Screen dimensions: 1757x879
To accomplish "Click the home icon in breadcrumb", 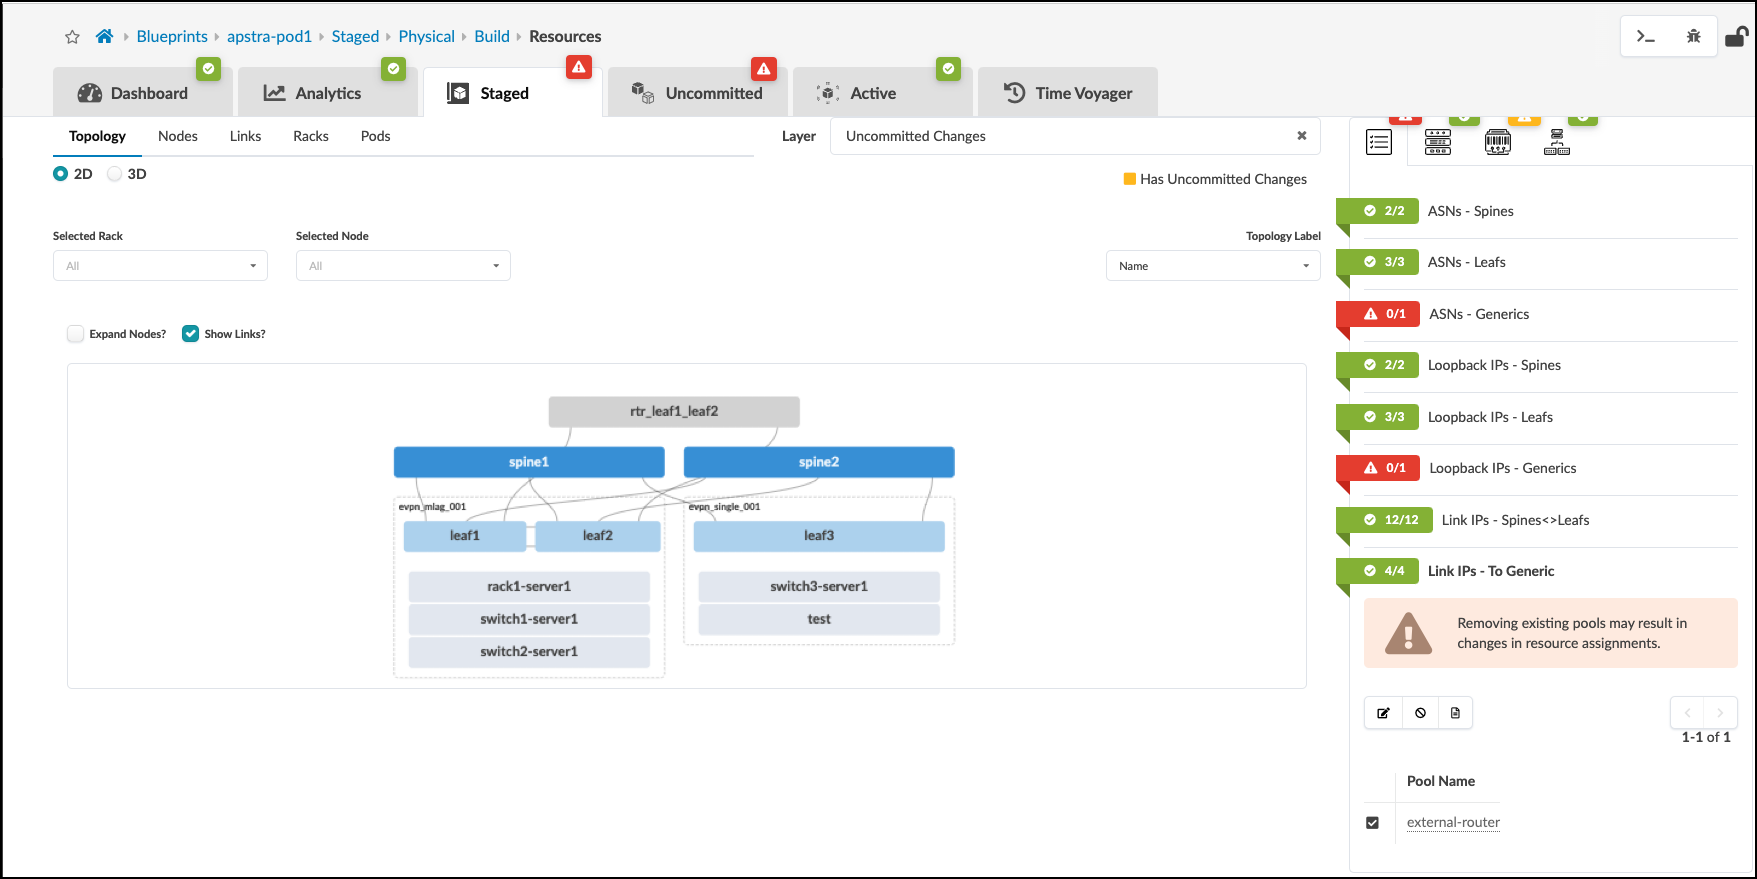I will click(x=104, y=37).
